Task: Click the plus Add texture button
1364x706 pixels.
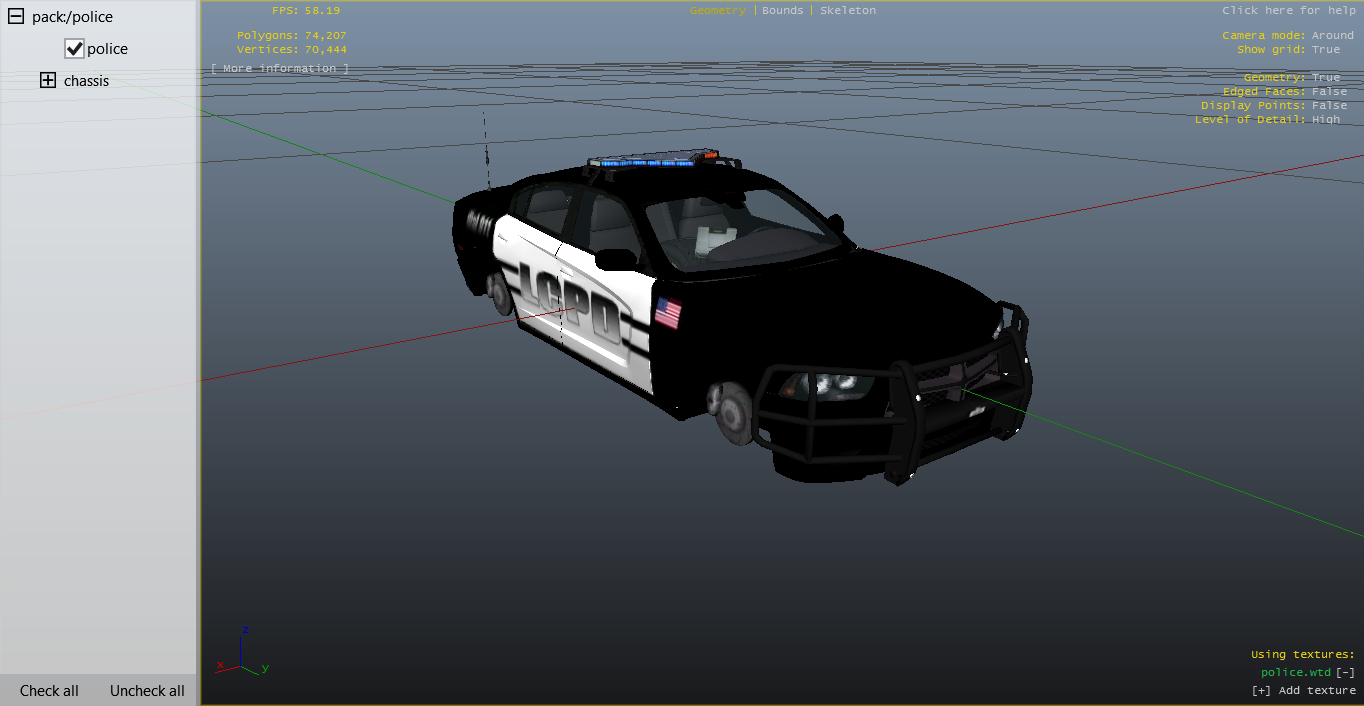Action: [1303, 691]
